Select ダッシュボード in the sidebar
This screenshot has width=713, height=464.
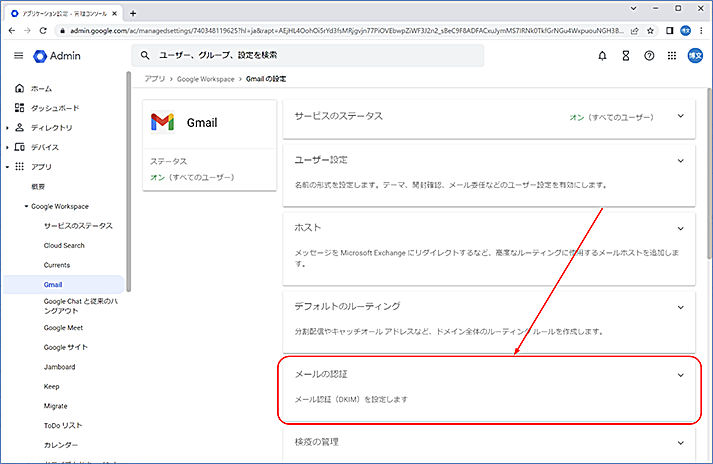coord(55,108)
